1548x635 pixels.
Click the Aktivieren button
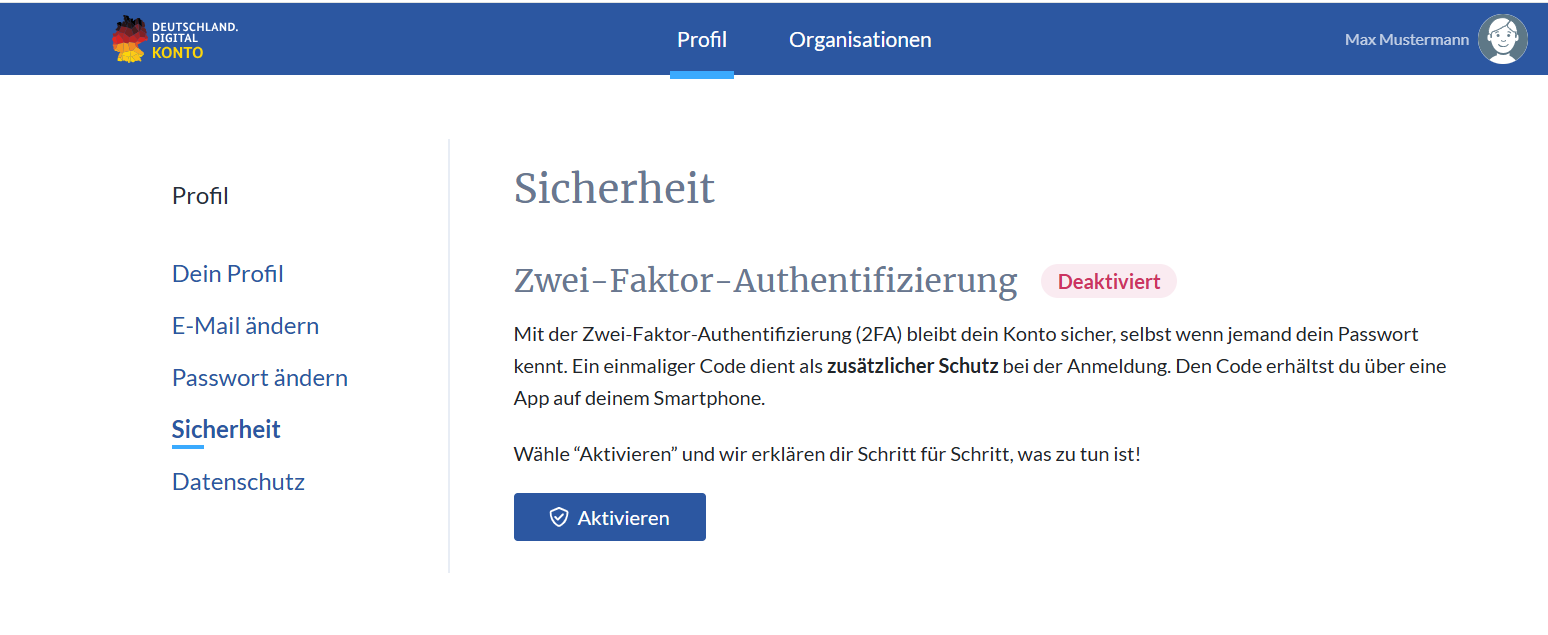tap(610, 517)
